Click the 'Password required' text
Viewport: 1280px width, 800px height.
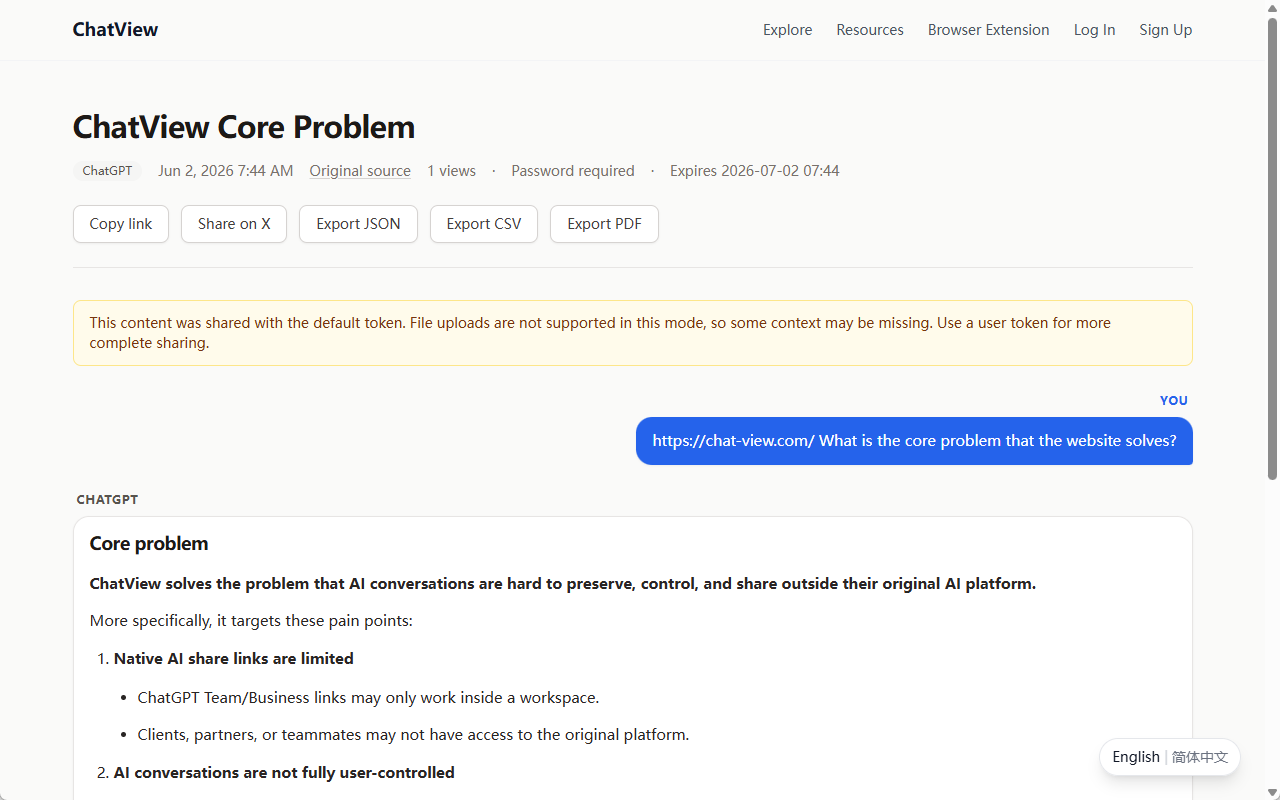(x=573, y=171)
